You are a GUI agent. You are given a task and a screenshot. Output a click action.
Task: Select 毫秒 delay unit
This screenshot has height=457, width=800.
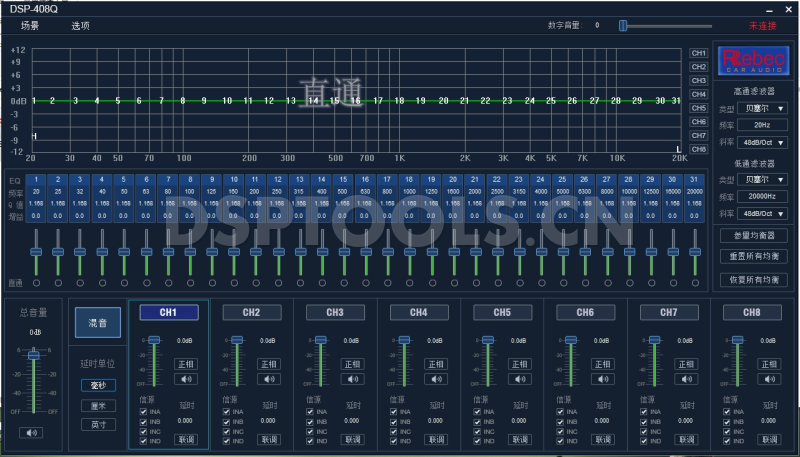[98, 386]
